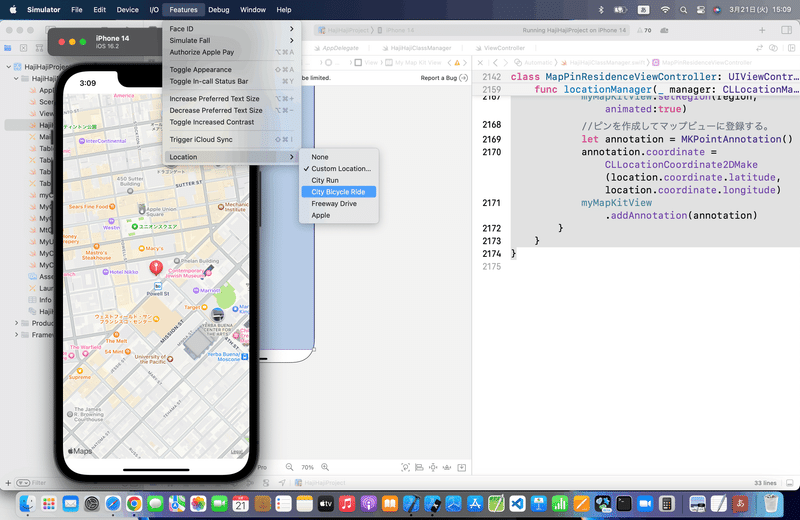Click the 70 warnings indicator
This screenshot has height=520, width=800.
644,31
